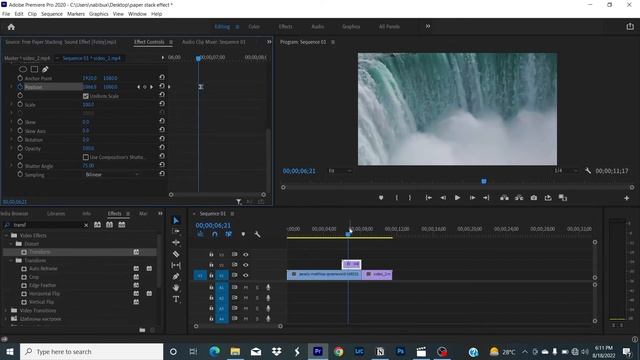Screen dimensions: 640x360
Task: Select the Type tool
Action: (176, 299)
